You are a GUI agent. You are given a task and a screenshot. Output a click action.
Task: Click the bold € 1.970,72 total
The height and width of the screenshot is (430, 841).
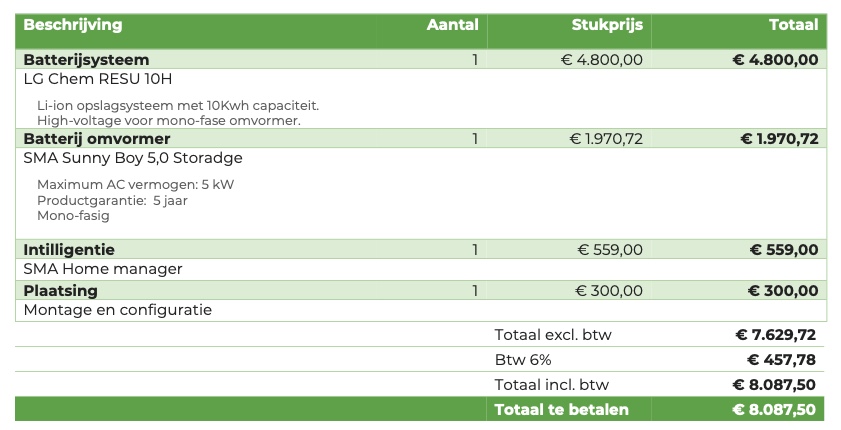click(779, 139)
